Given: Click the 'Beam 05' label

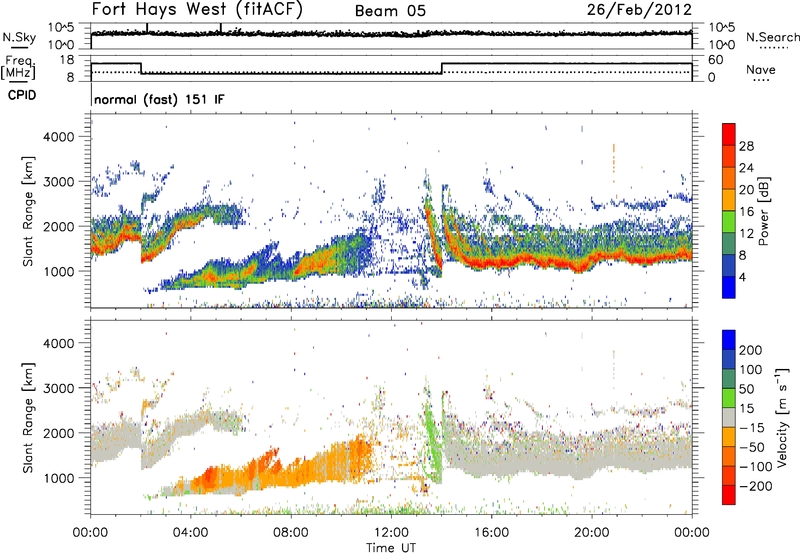Looking at the screenshot, I should 390,11.
